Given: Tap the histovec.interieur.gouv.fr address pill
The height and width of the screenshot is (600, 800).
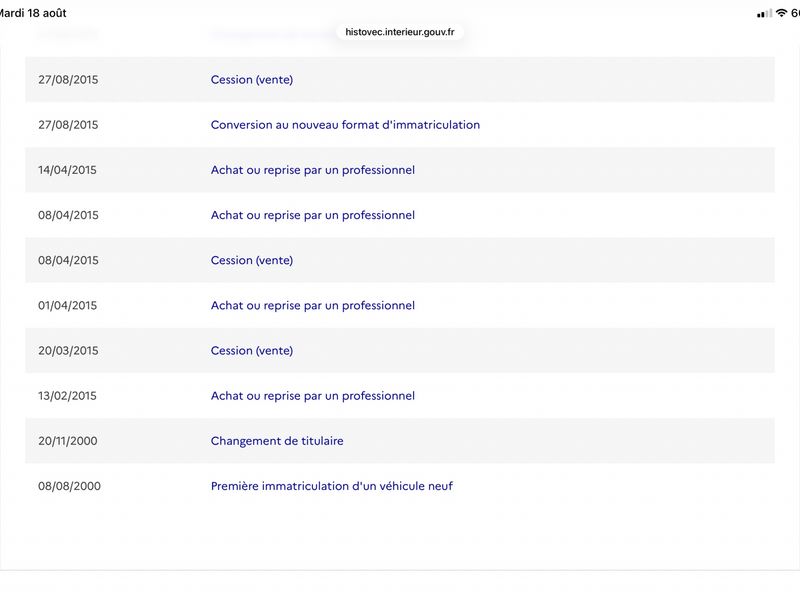Looking at the screenshot, I should coord(399,32).
